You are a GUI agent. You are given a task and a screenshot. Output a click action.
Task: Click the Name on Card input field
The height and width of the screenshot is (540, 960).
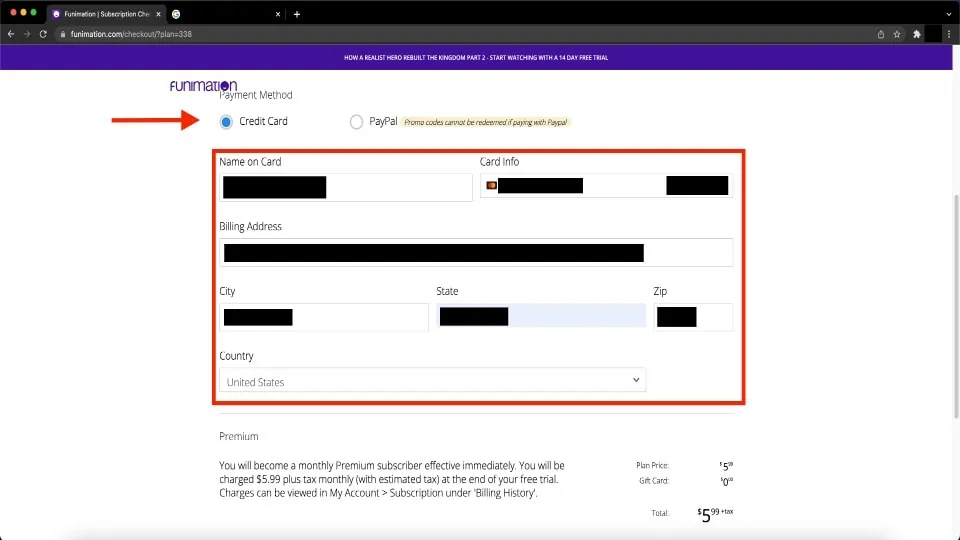346,187
